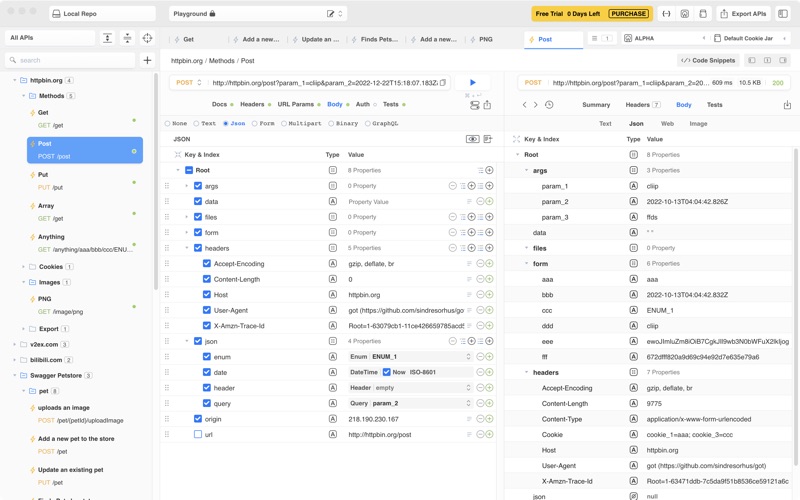Collapse the headers node in request body
The image size is (800, 500).
click(x=187, y=248)
